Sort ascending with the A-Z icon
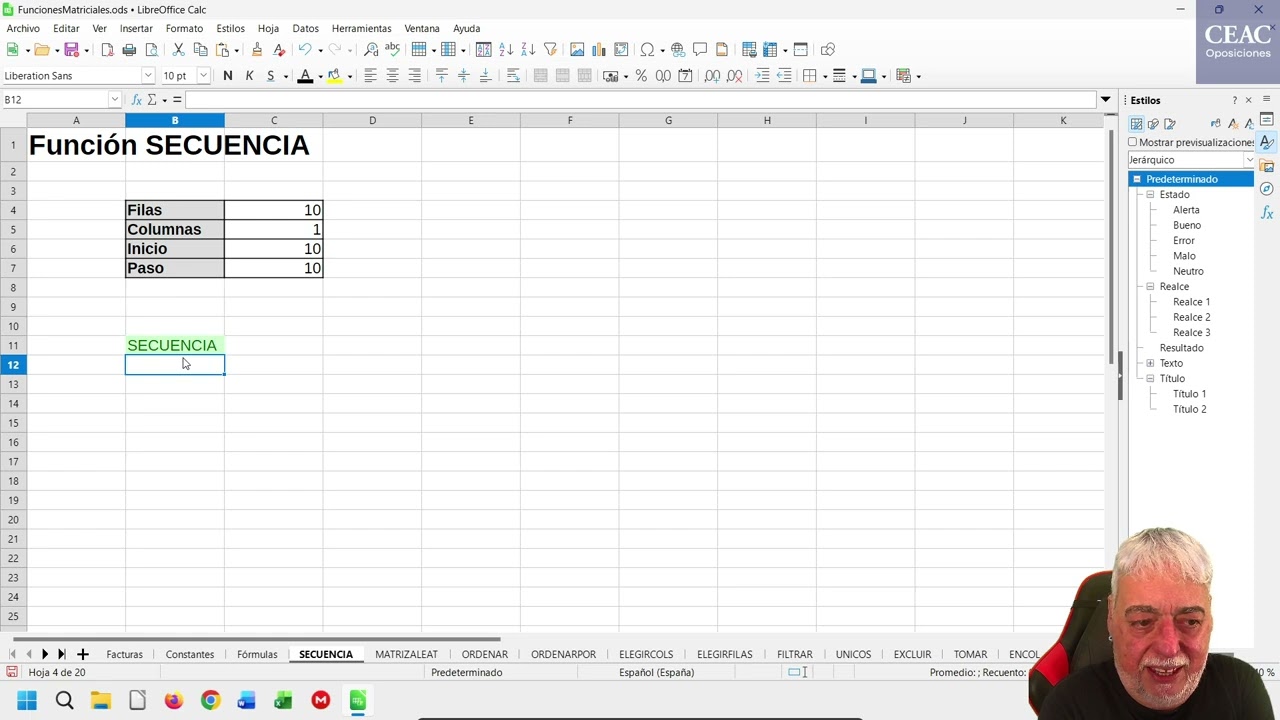The height and width of the screenshot is (720, 1280). 506,49
